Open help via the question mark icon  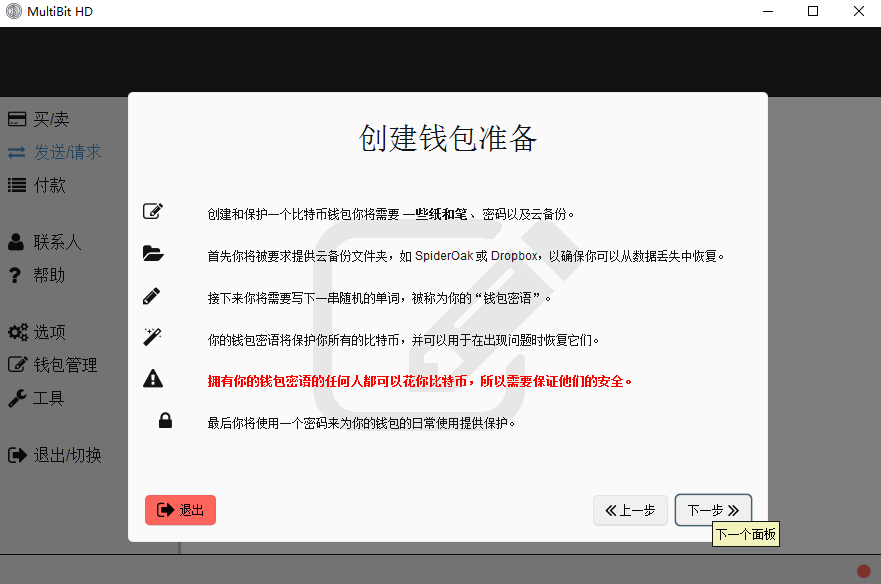click(16, 274)
